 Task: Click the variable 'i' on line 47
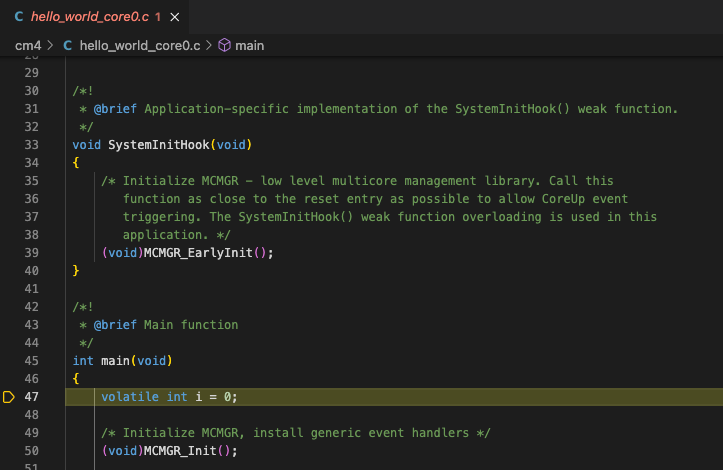click(x=199, y=397)
